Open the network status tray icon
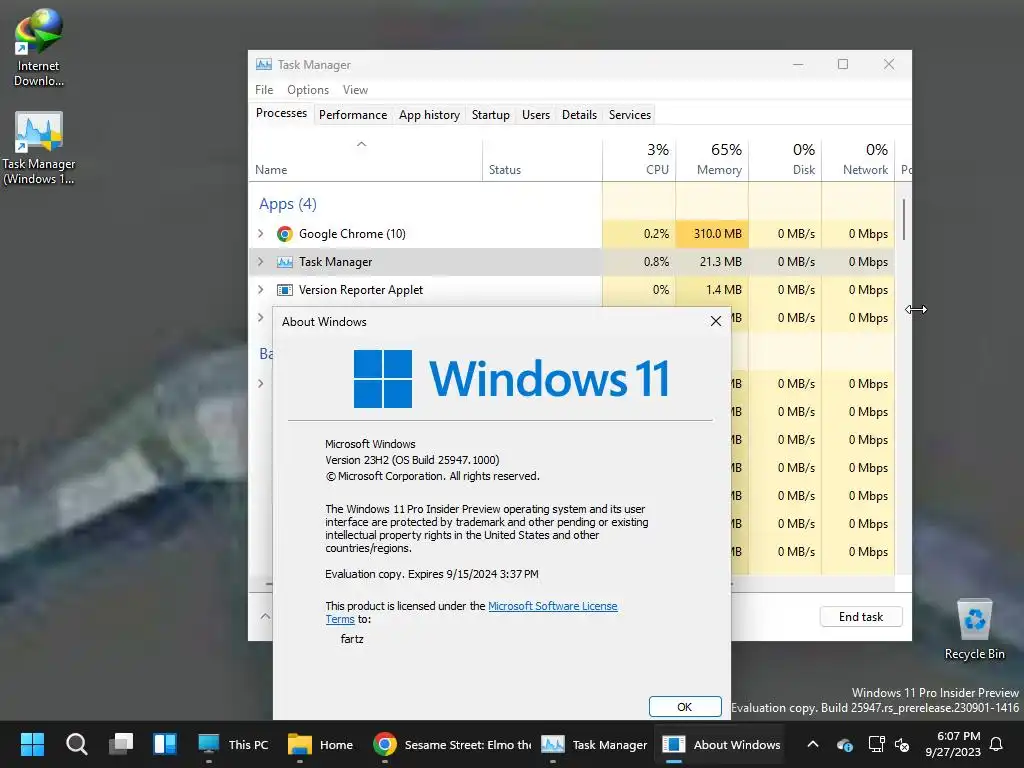The width and height of the screenshot is (1024, 768). pyautogui.click(x=876, y=744)
